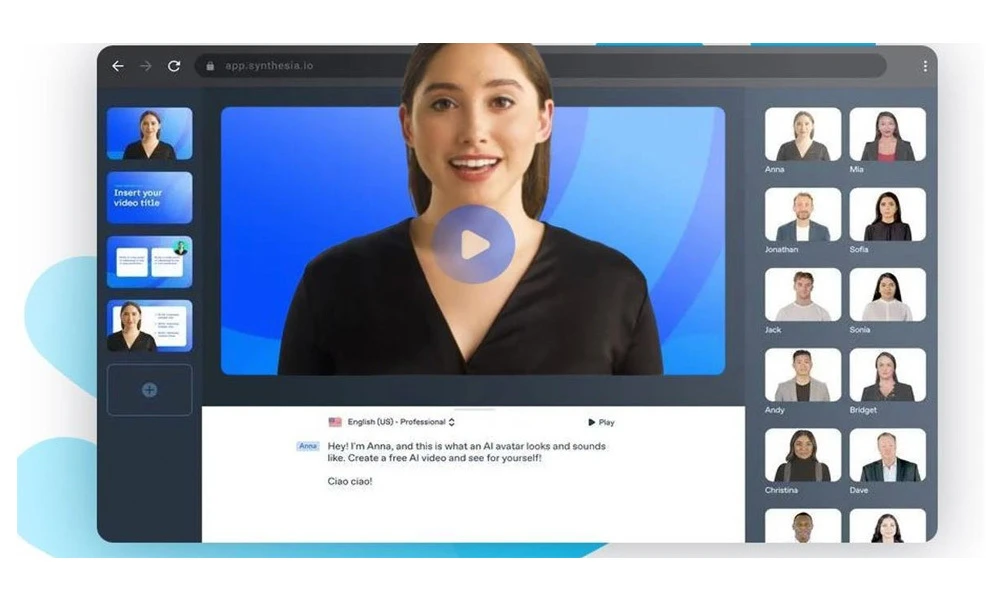Reload the page using the refresh icon

pos(173,65)
